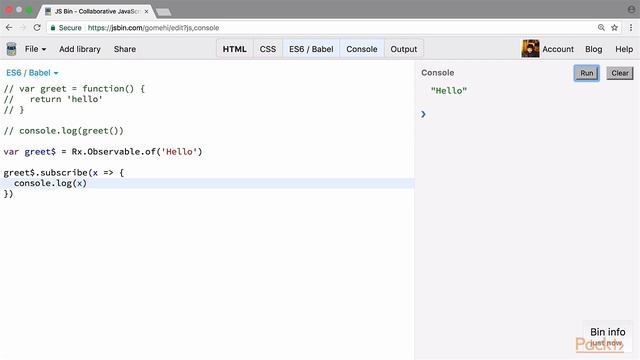Toggle the CSS panel
The image size is (640, 360).
(268, 49)
